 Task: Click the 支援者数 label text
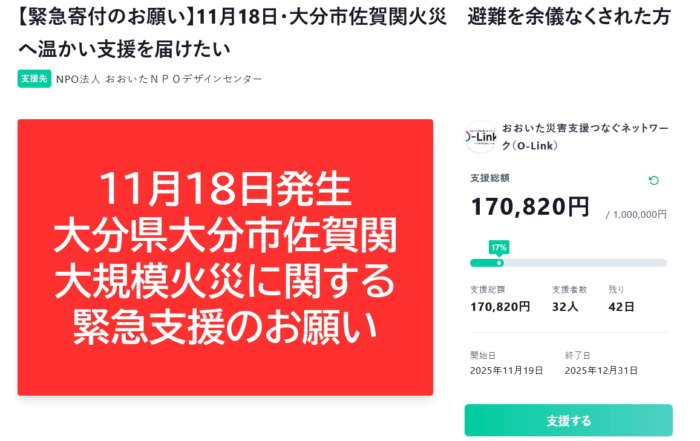coord(569,290)
